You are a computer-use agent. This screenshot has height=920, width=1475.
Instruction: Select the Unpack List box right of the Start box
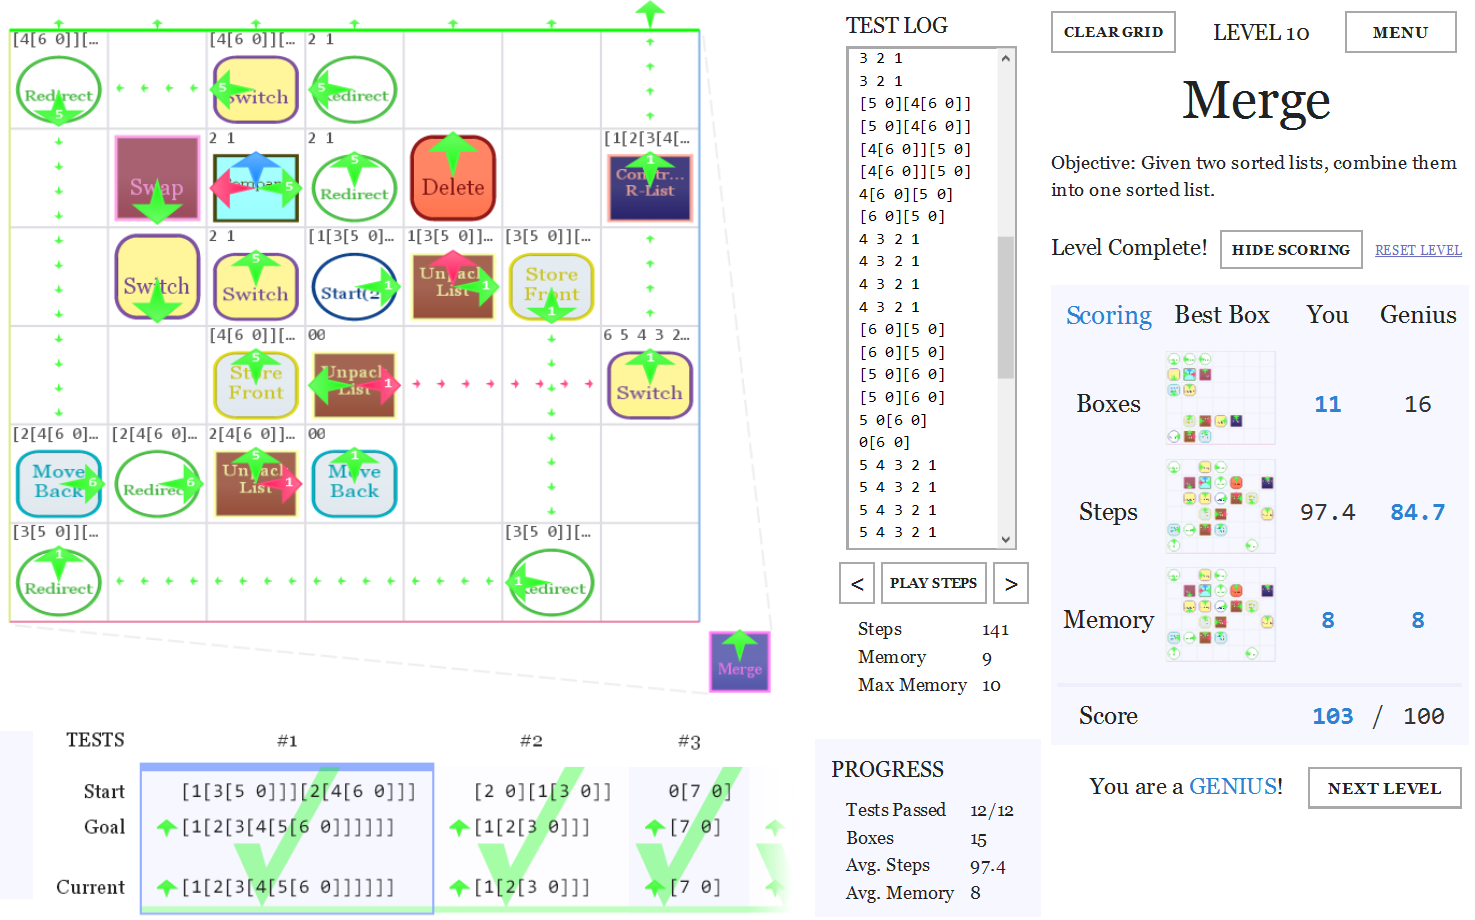point(453,287)
